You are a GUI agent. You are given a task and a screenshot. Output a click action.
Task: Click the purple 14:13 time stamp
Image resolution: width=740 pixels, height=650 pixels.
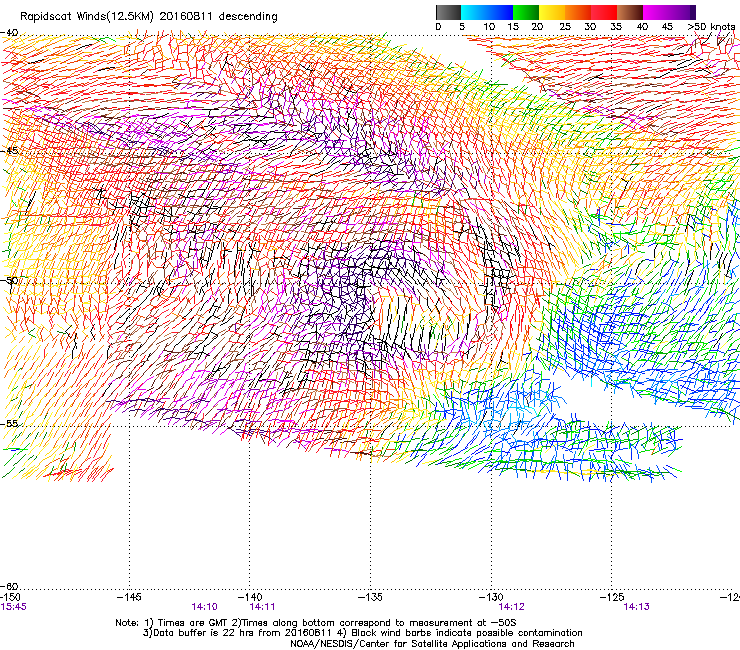636,607
